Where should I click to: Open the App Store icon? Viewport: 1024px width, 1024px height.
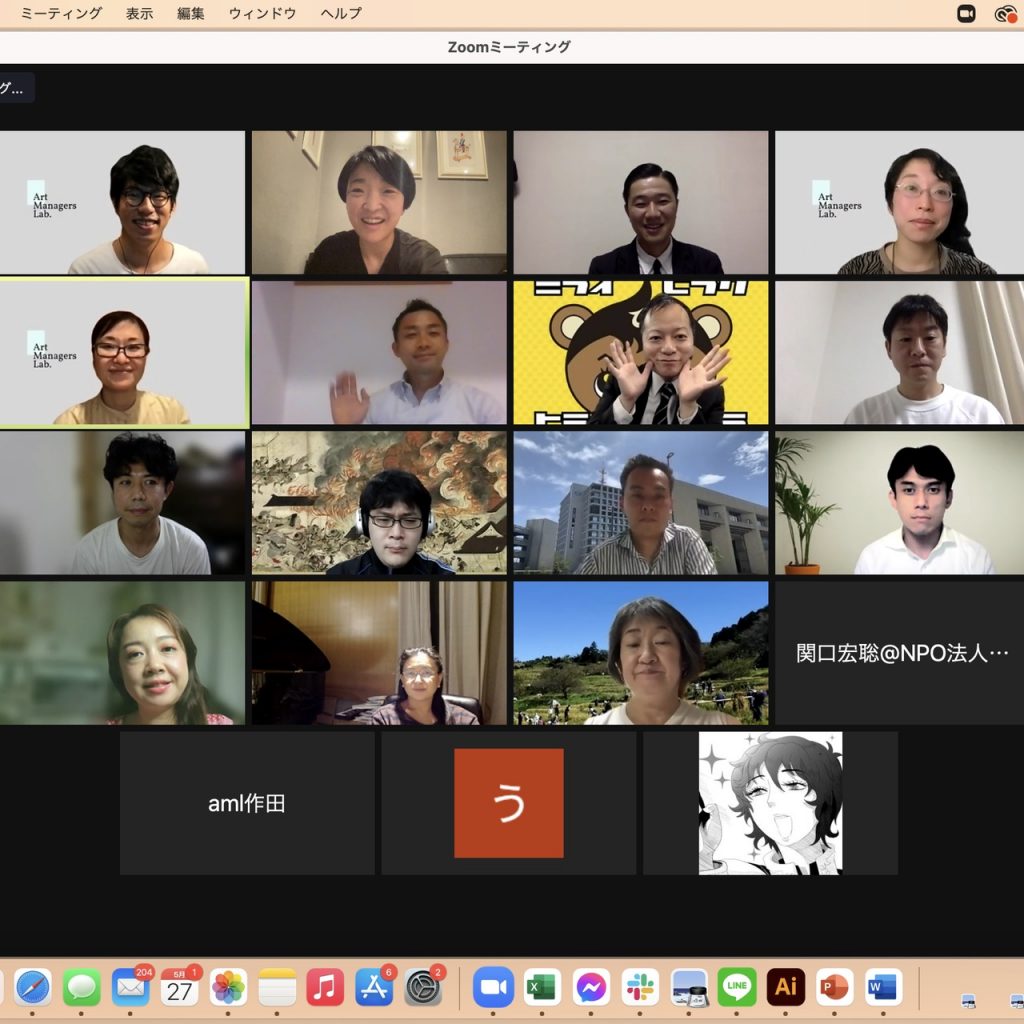pos(375,987)
